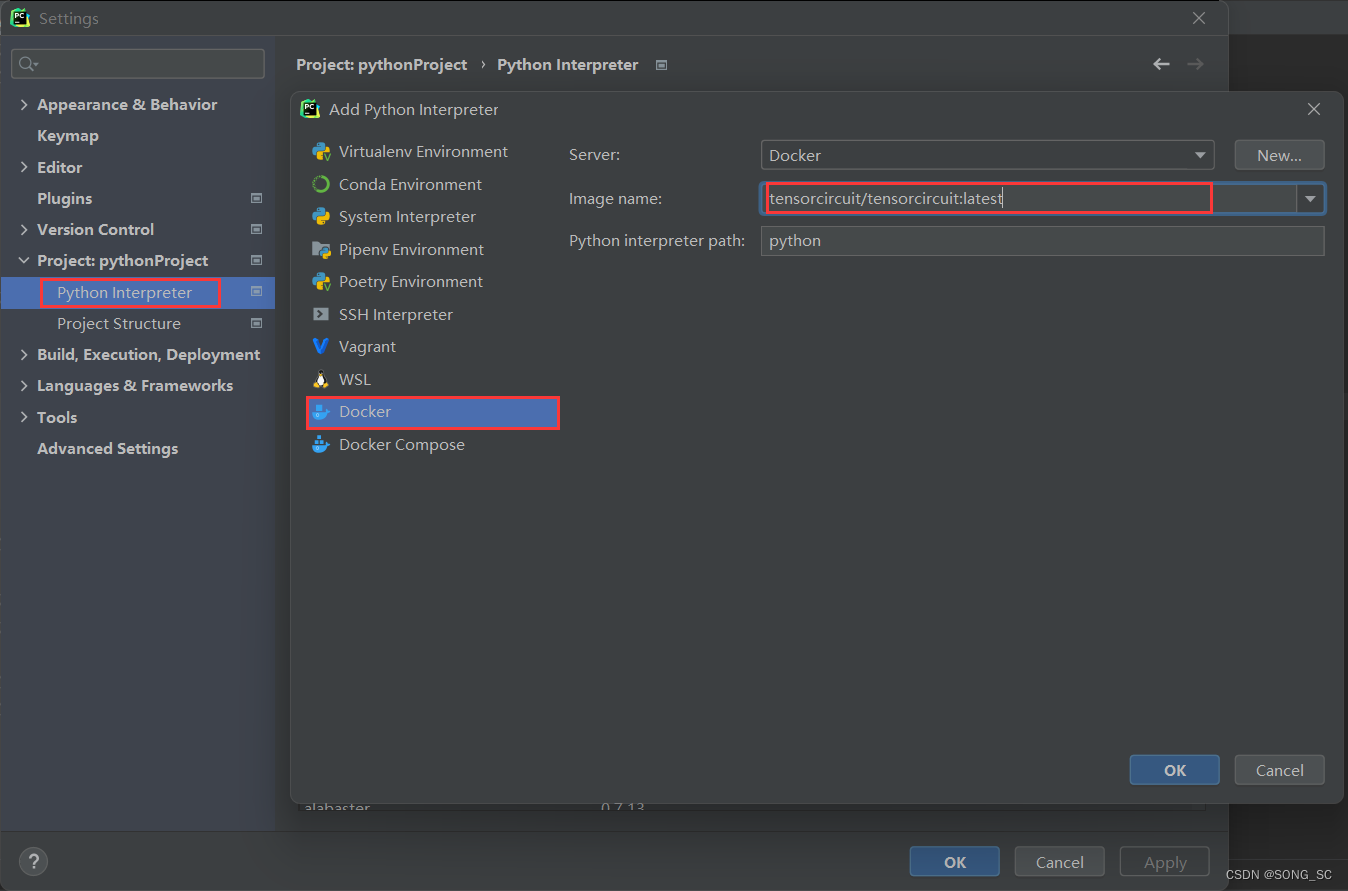Screen dimensions: 1348x891
Task: Cancel the Add Python Interpreter dialog
Action: coord(1279,769)
